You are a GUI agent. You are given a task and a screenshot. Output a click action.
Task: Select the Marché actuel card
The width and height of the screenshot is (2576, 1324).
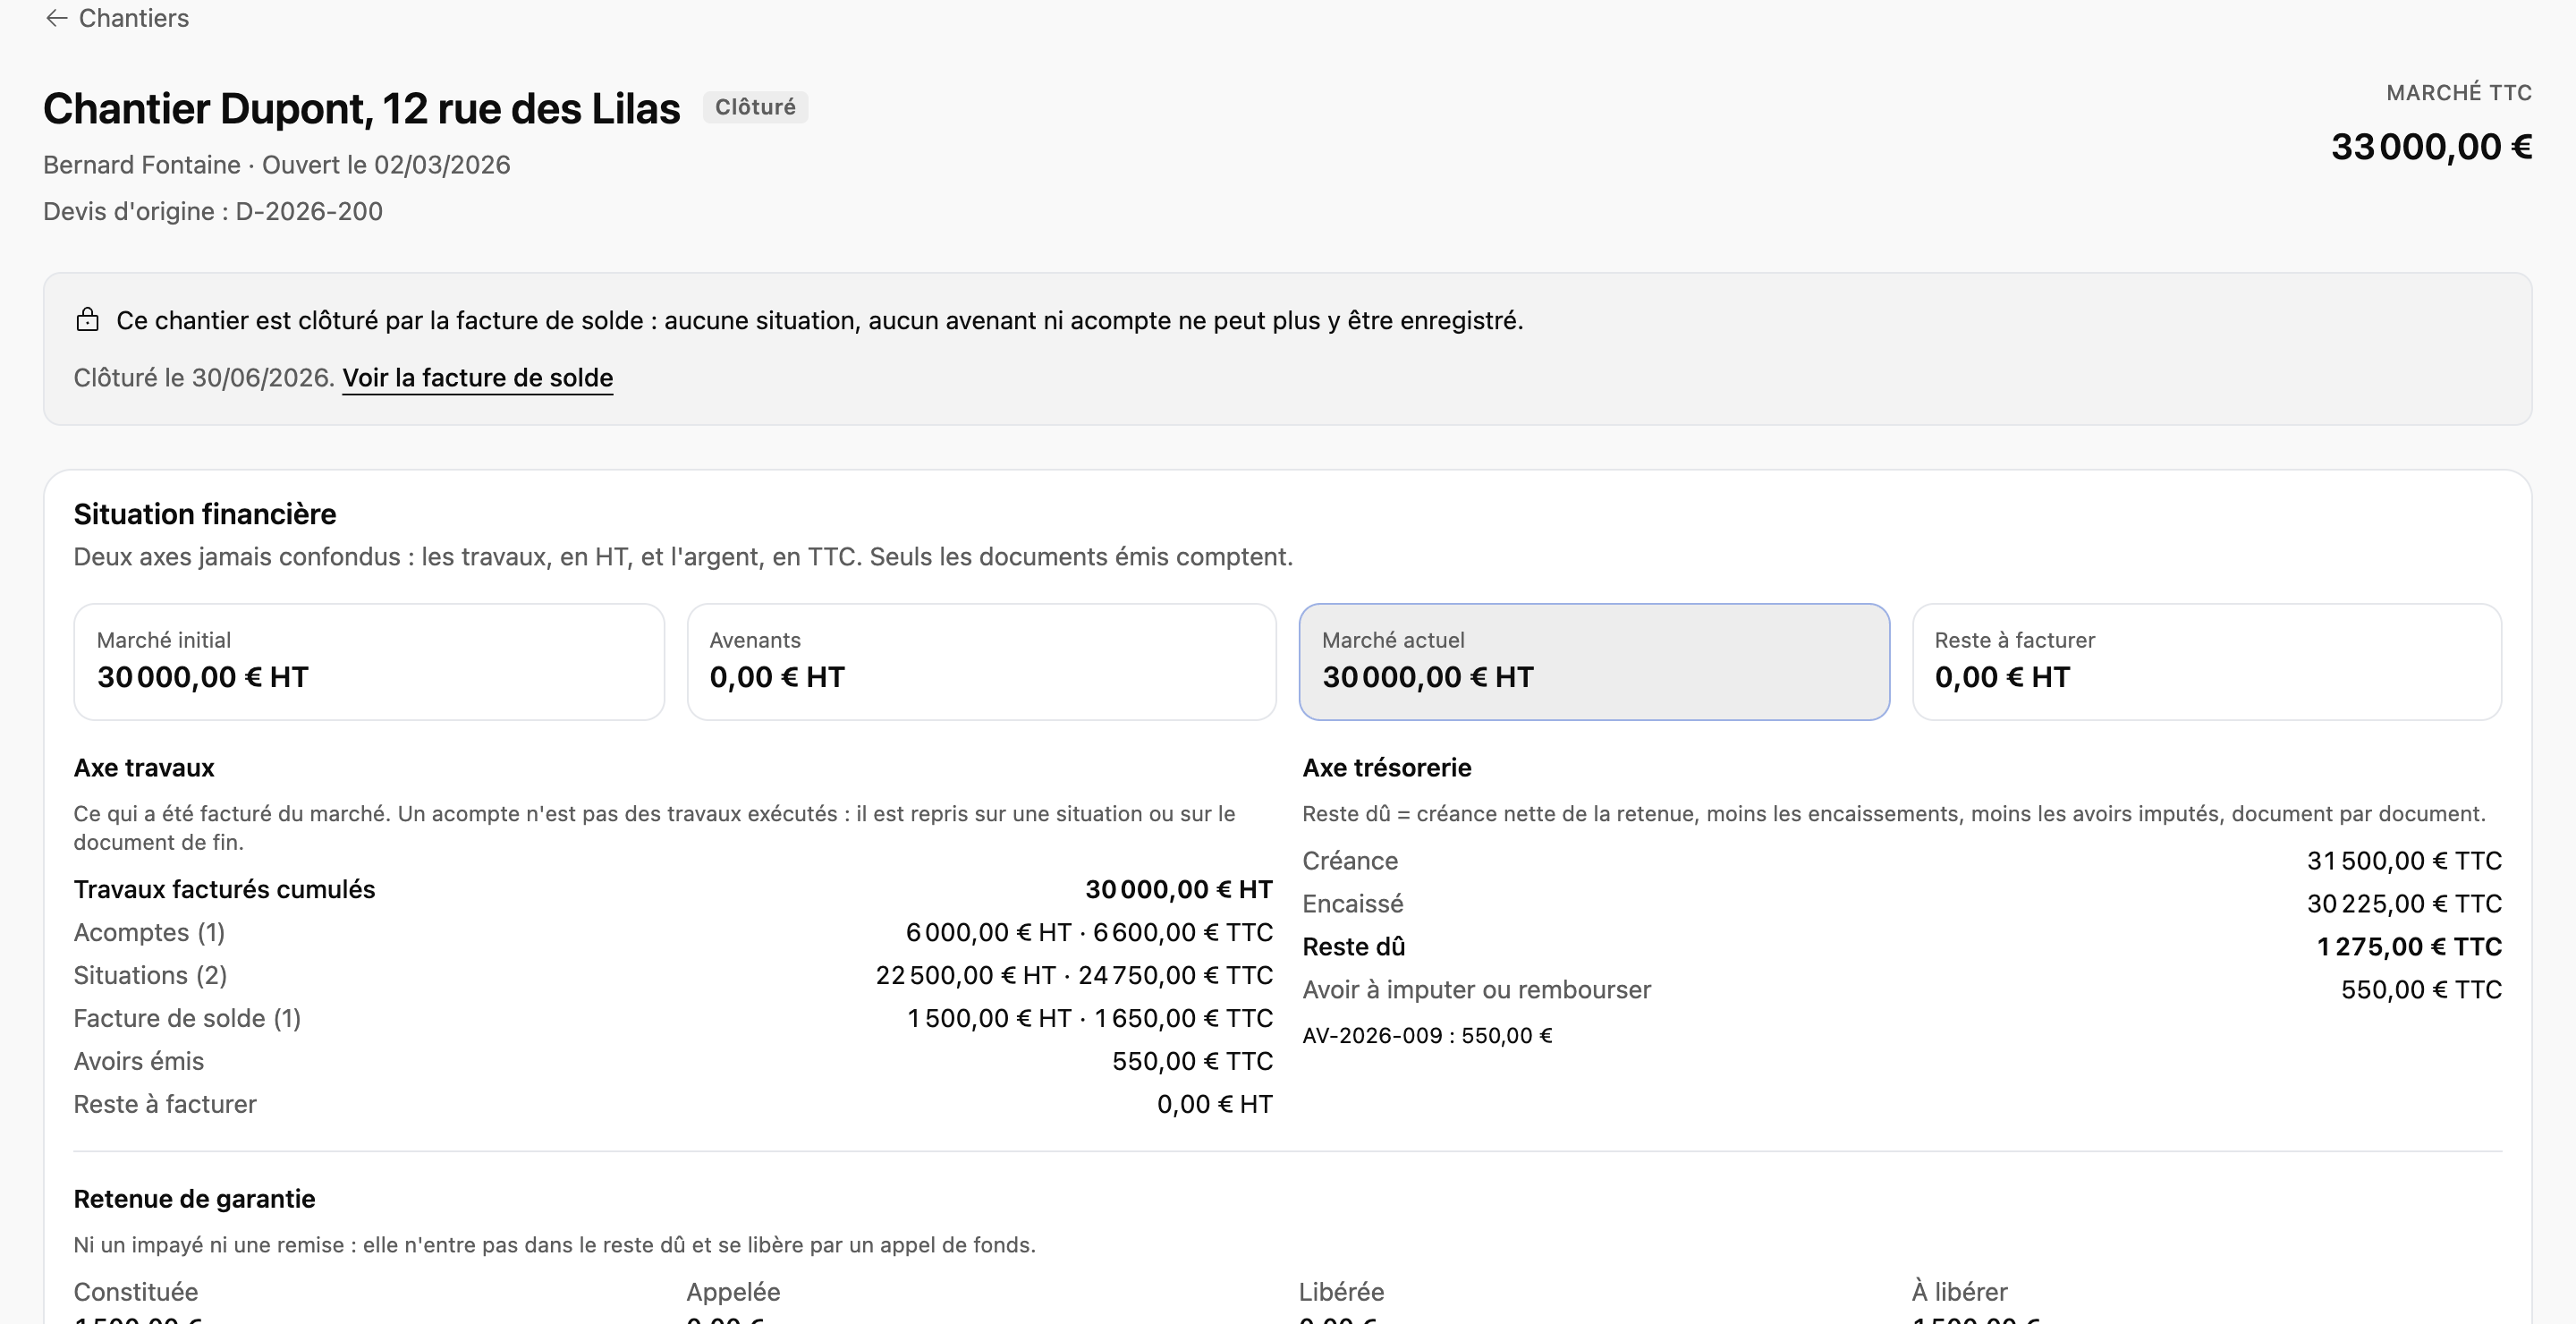(1593, 661)
